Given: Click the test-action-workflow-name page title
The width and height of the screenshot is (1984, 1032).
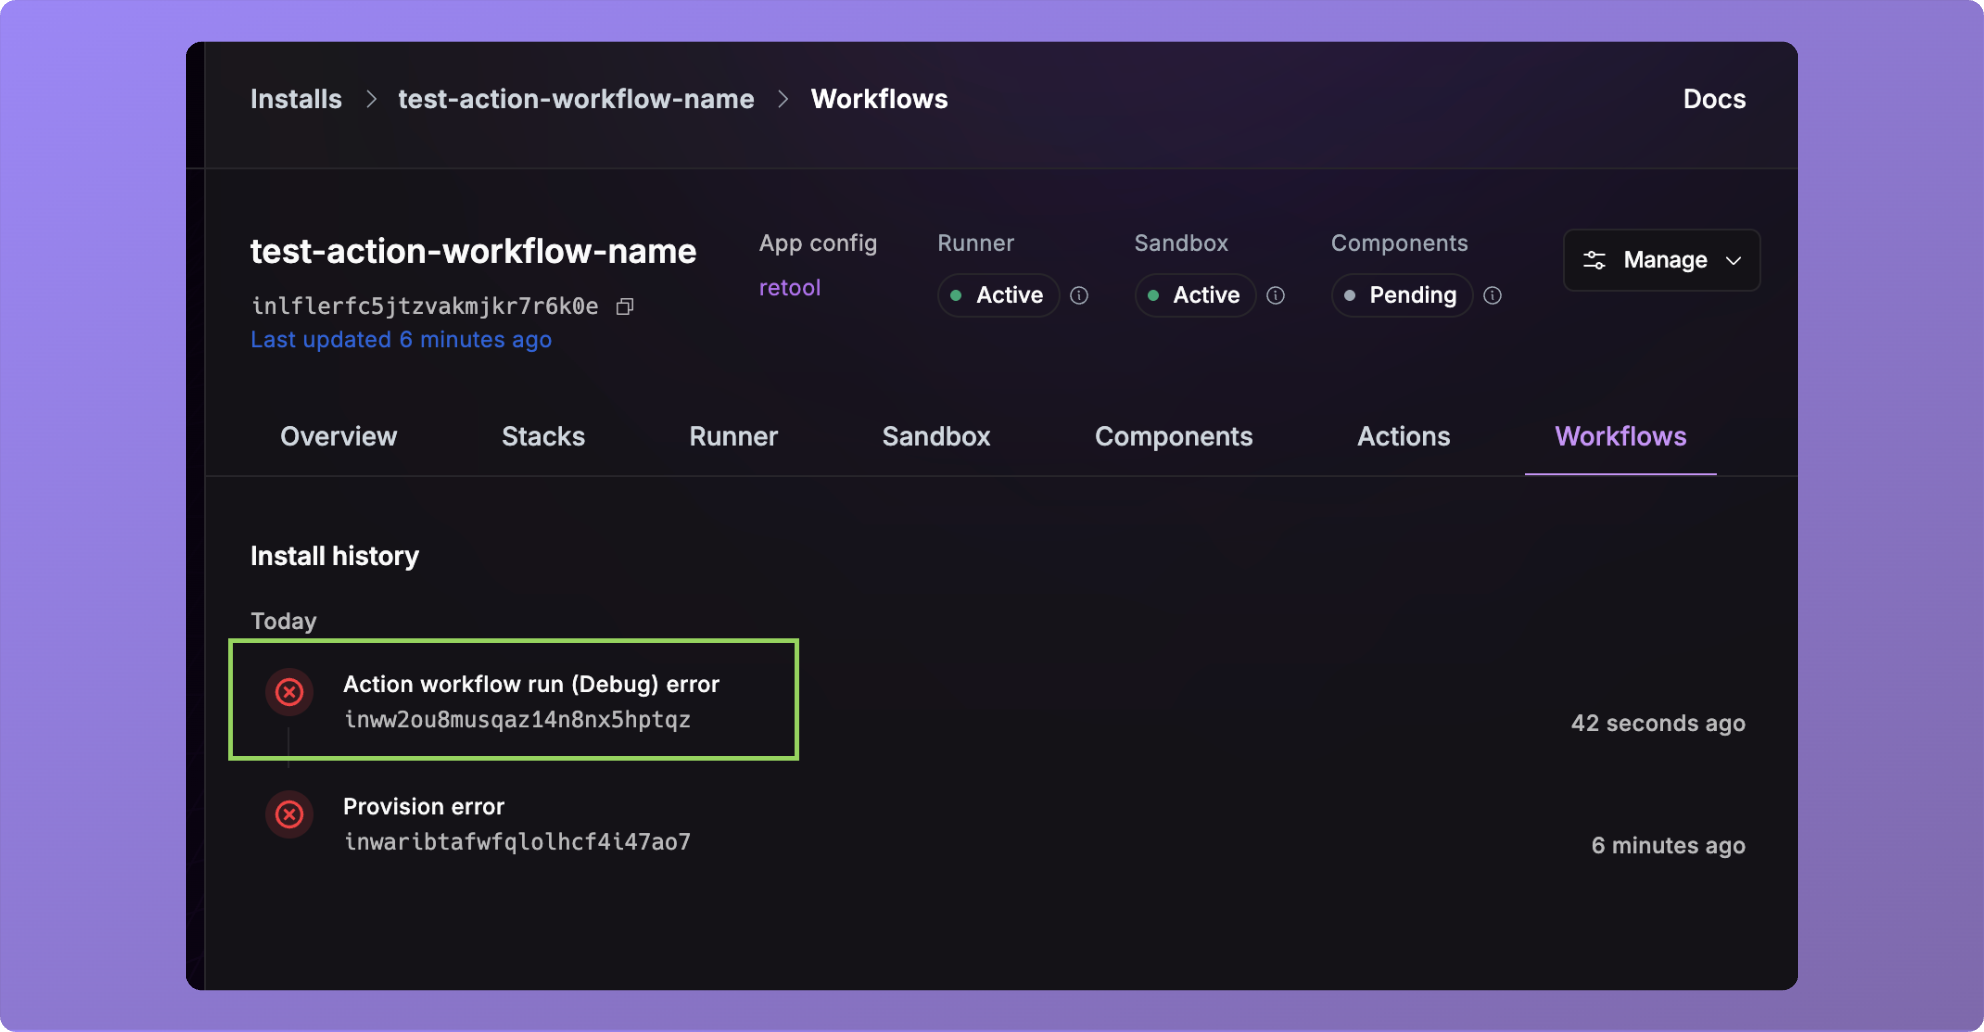Looking at the screenshot, I should point(473,251).
